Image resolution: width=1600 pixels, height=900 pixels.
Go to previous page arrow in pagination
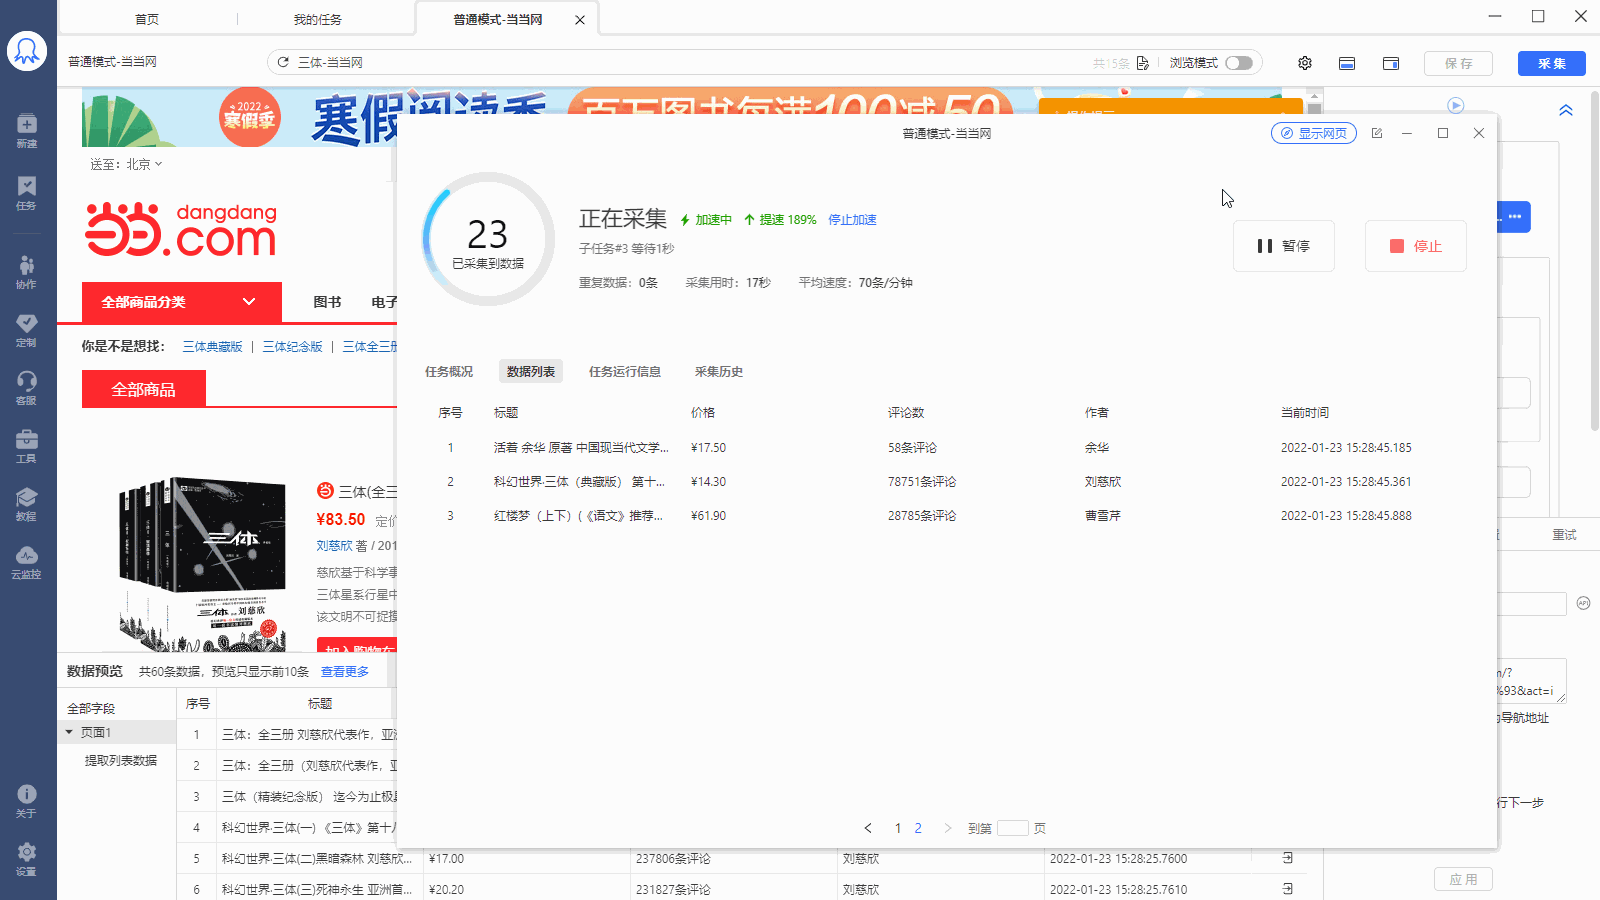click(x=868, y=828)
